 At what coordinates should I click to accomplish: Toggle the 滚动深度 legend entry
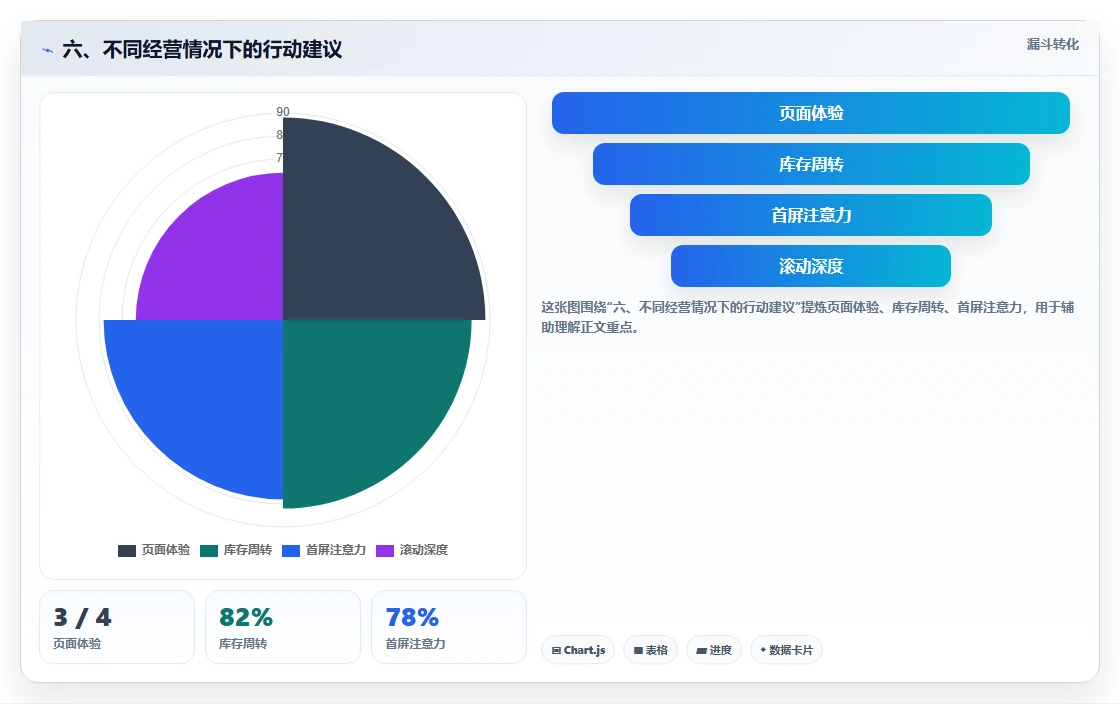click(x=412, y=550)
